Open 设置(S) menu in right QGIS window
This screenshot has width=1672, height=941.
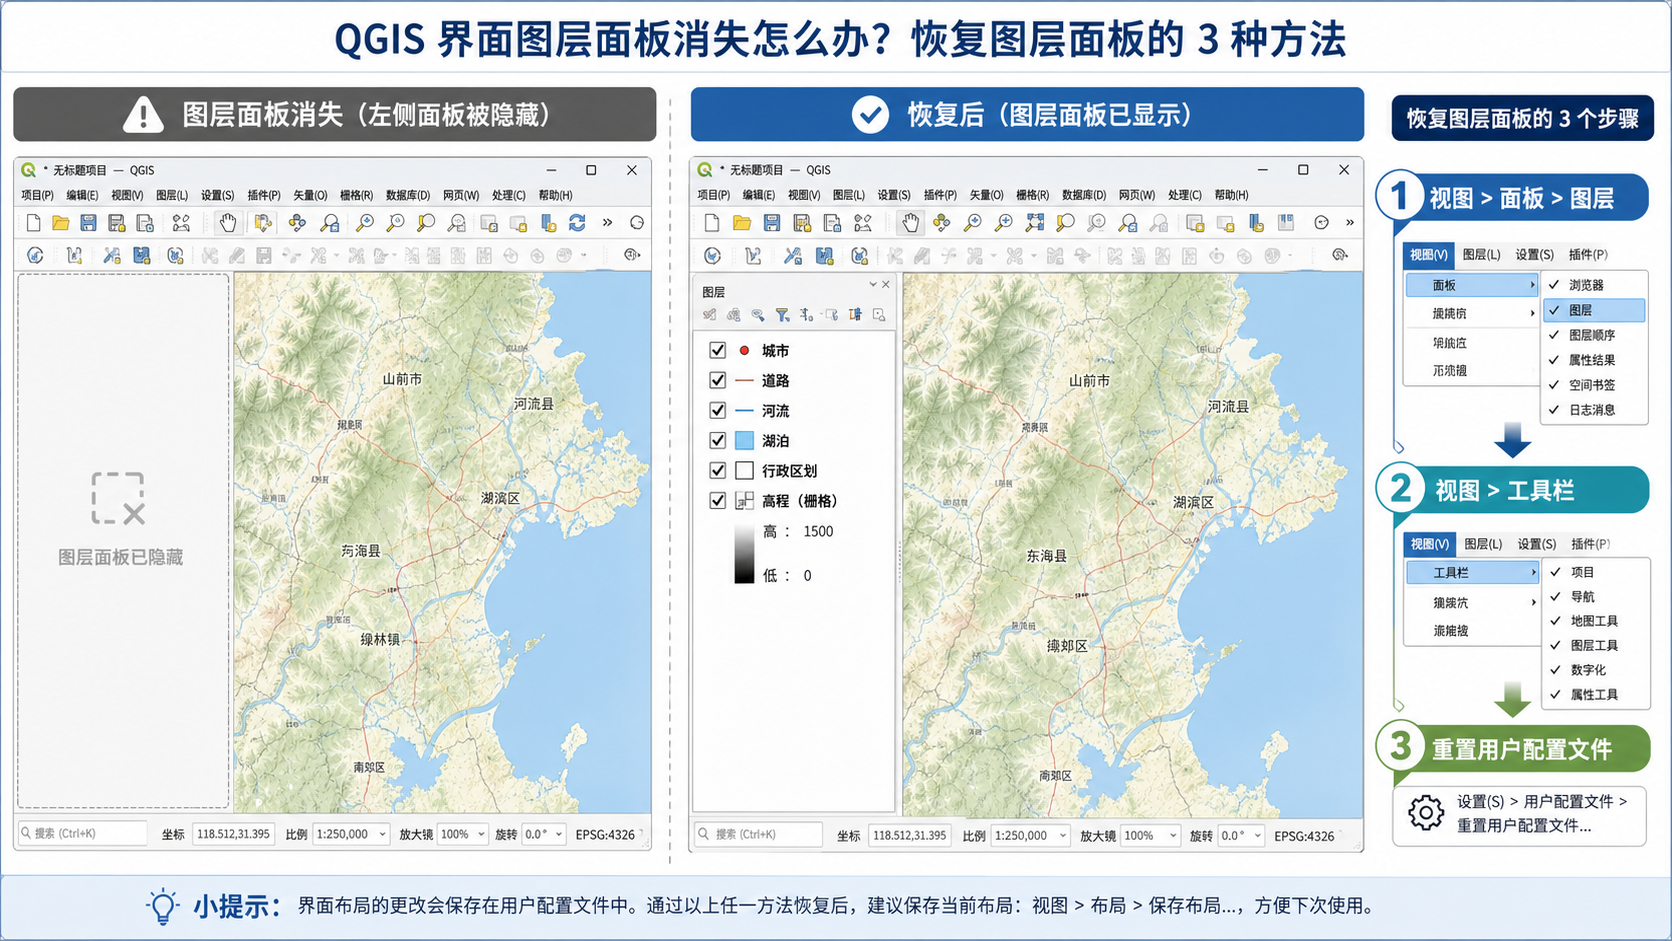pos(894,195)
